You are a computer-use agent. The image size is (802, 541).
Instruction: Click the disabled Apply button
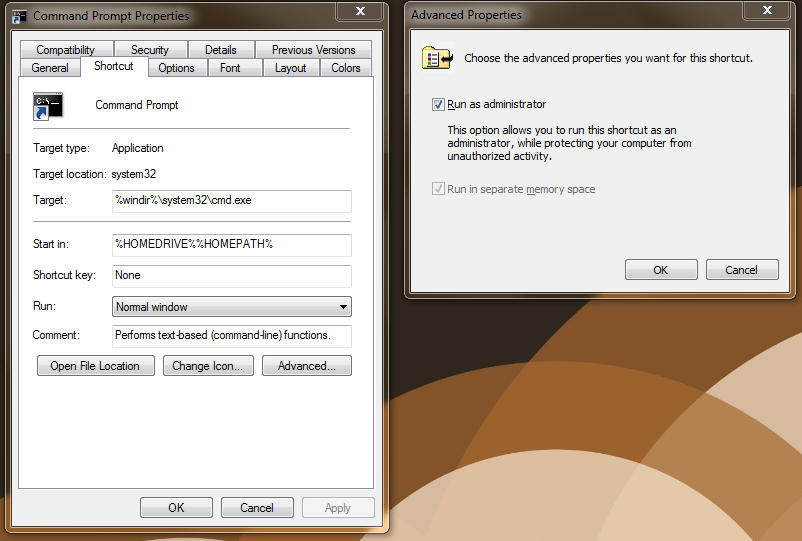click(338, 507)
